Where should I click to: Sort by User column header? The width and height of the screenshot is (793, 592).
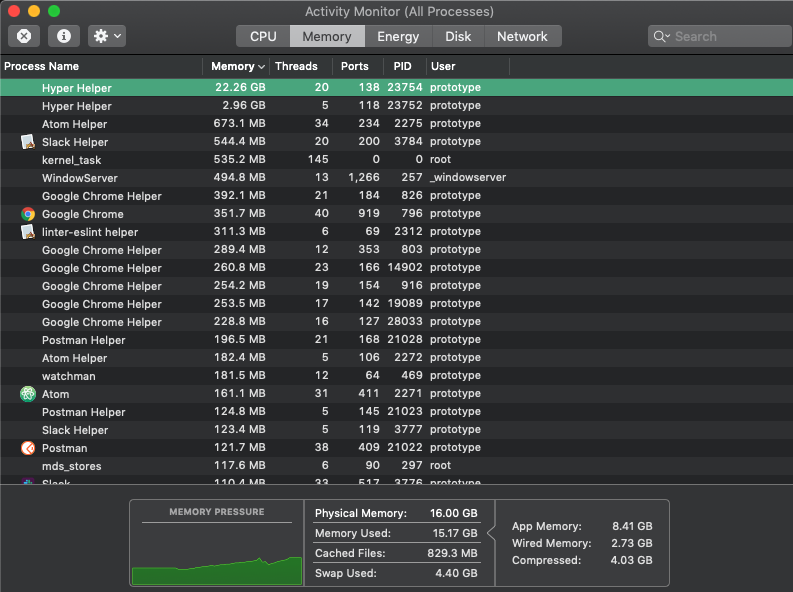(x=468, y=66)
